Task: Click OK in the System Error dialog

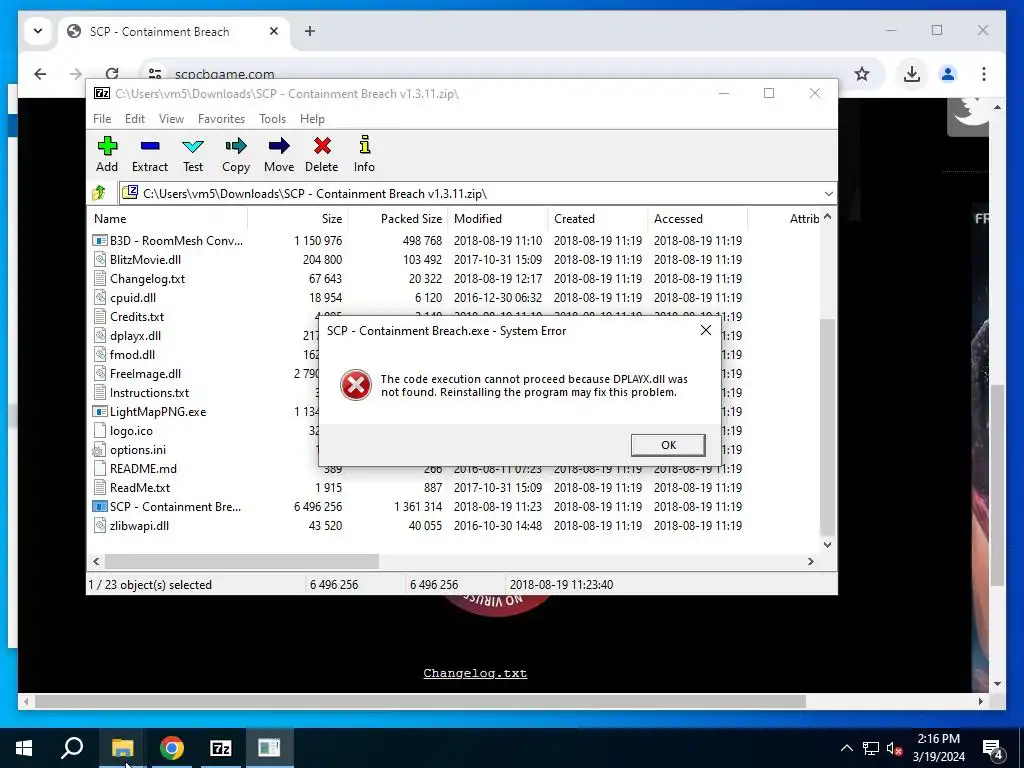Action: 668,445
